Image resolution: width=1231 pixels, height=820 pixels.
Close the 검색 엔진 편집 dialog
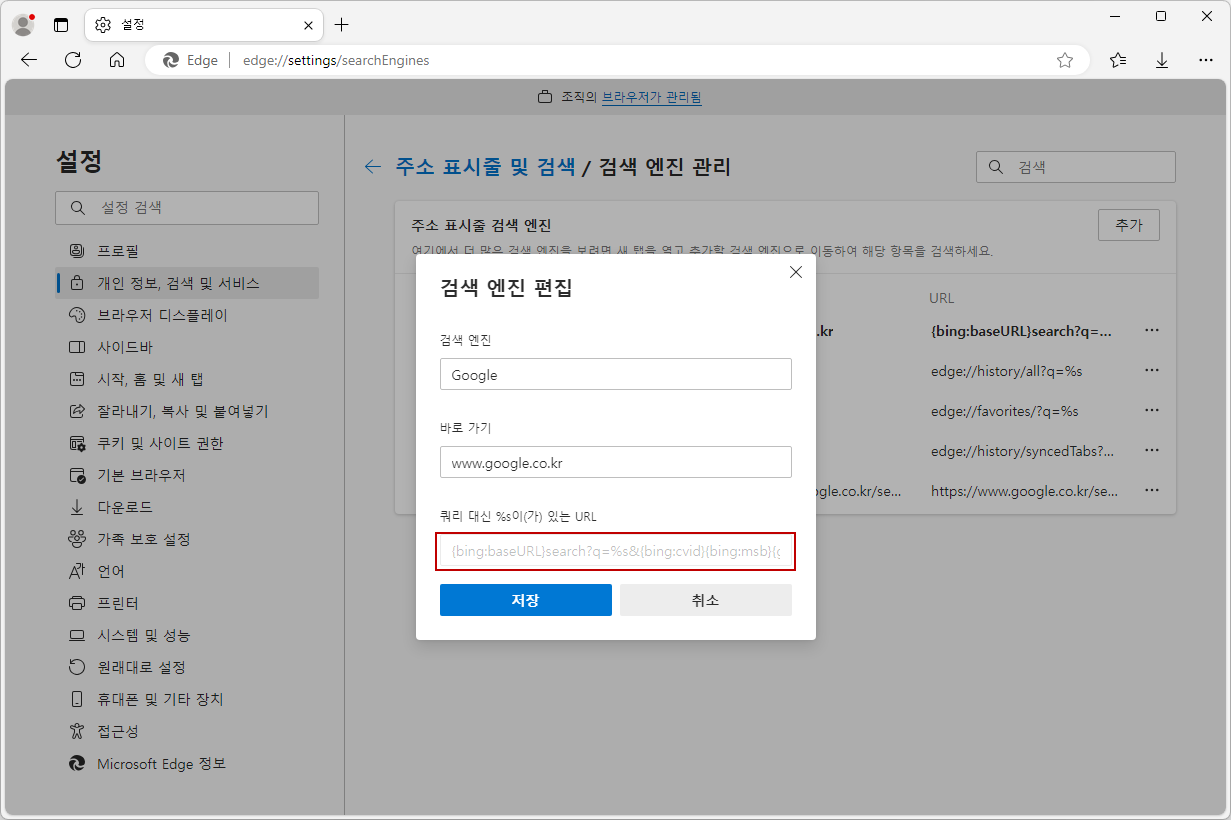pyautogui.click(x=796, y=272)
